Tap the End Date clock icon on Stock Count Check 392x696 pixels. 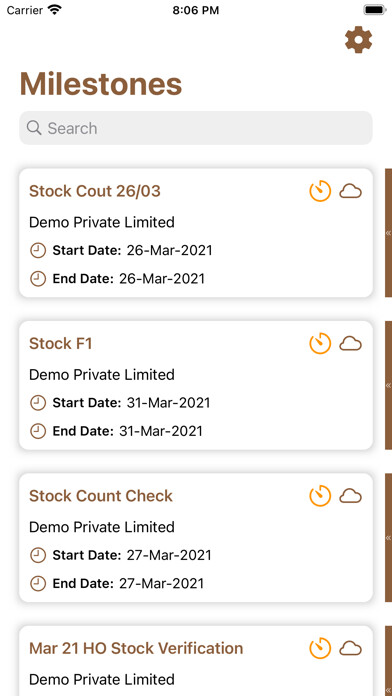(x=38, y=583)
